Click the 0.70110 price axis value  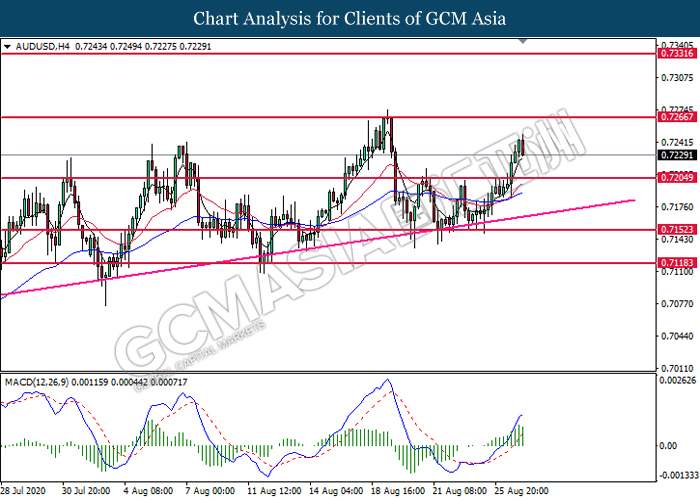coord(677,368)
